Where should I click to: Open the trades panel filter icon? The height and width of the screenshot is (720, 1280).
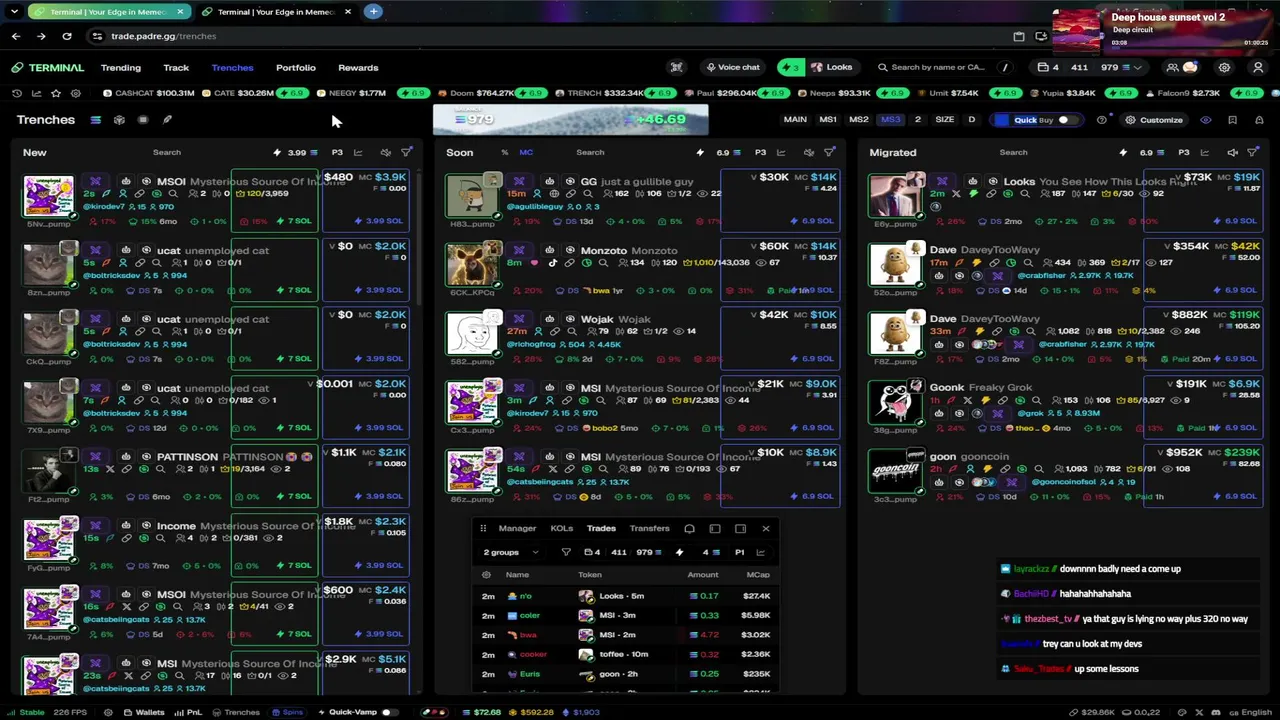click(x=566, y=552)
